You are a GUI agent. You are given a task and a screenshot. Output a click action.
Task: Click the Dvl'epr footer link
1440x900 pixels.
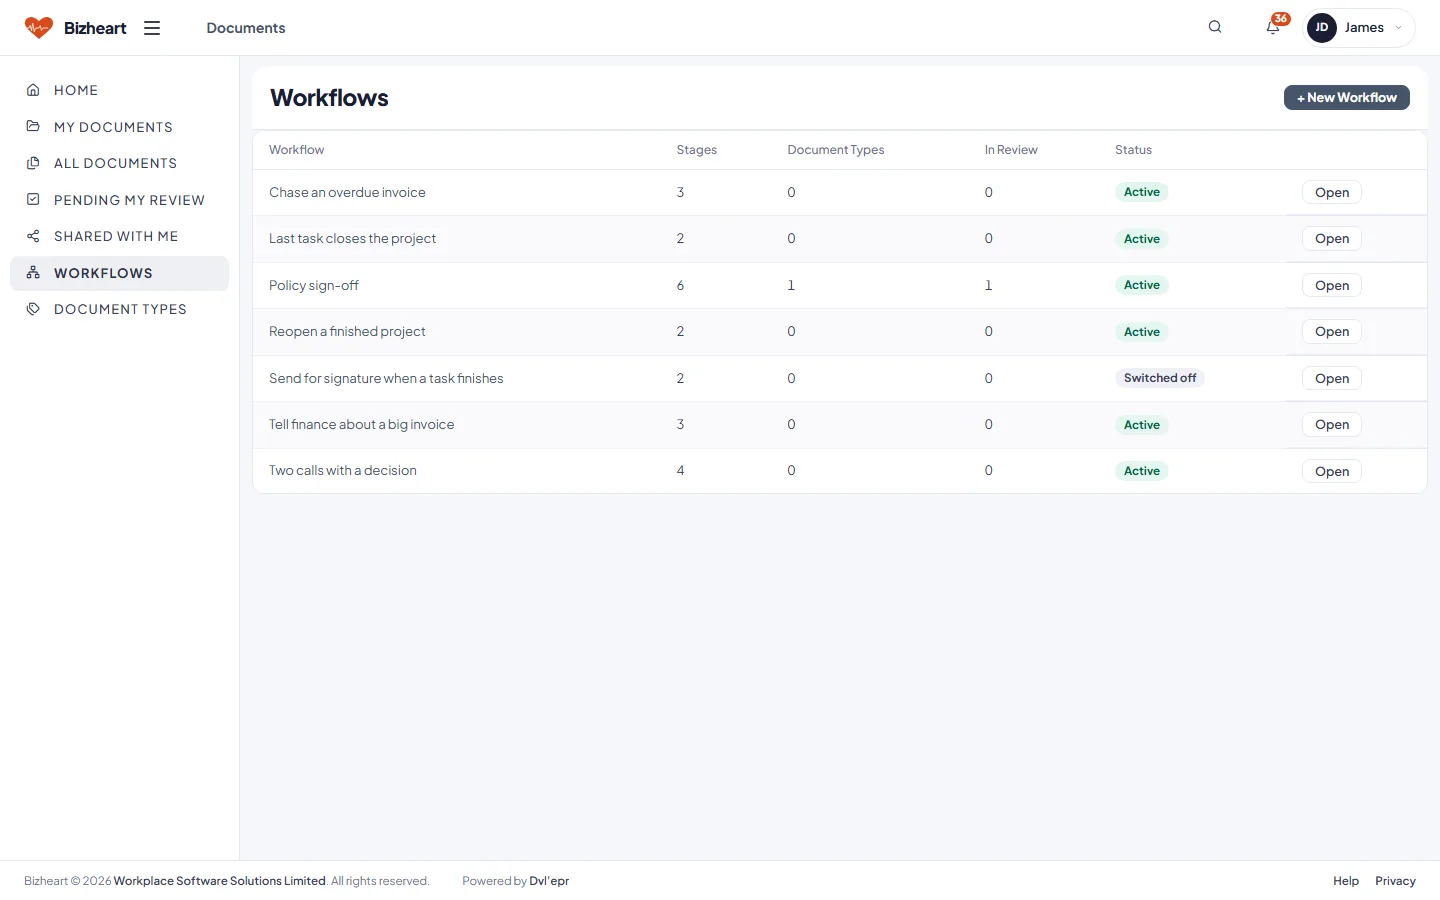pos(549,881)
